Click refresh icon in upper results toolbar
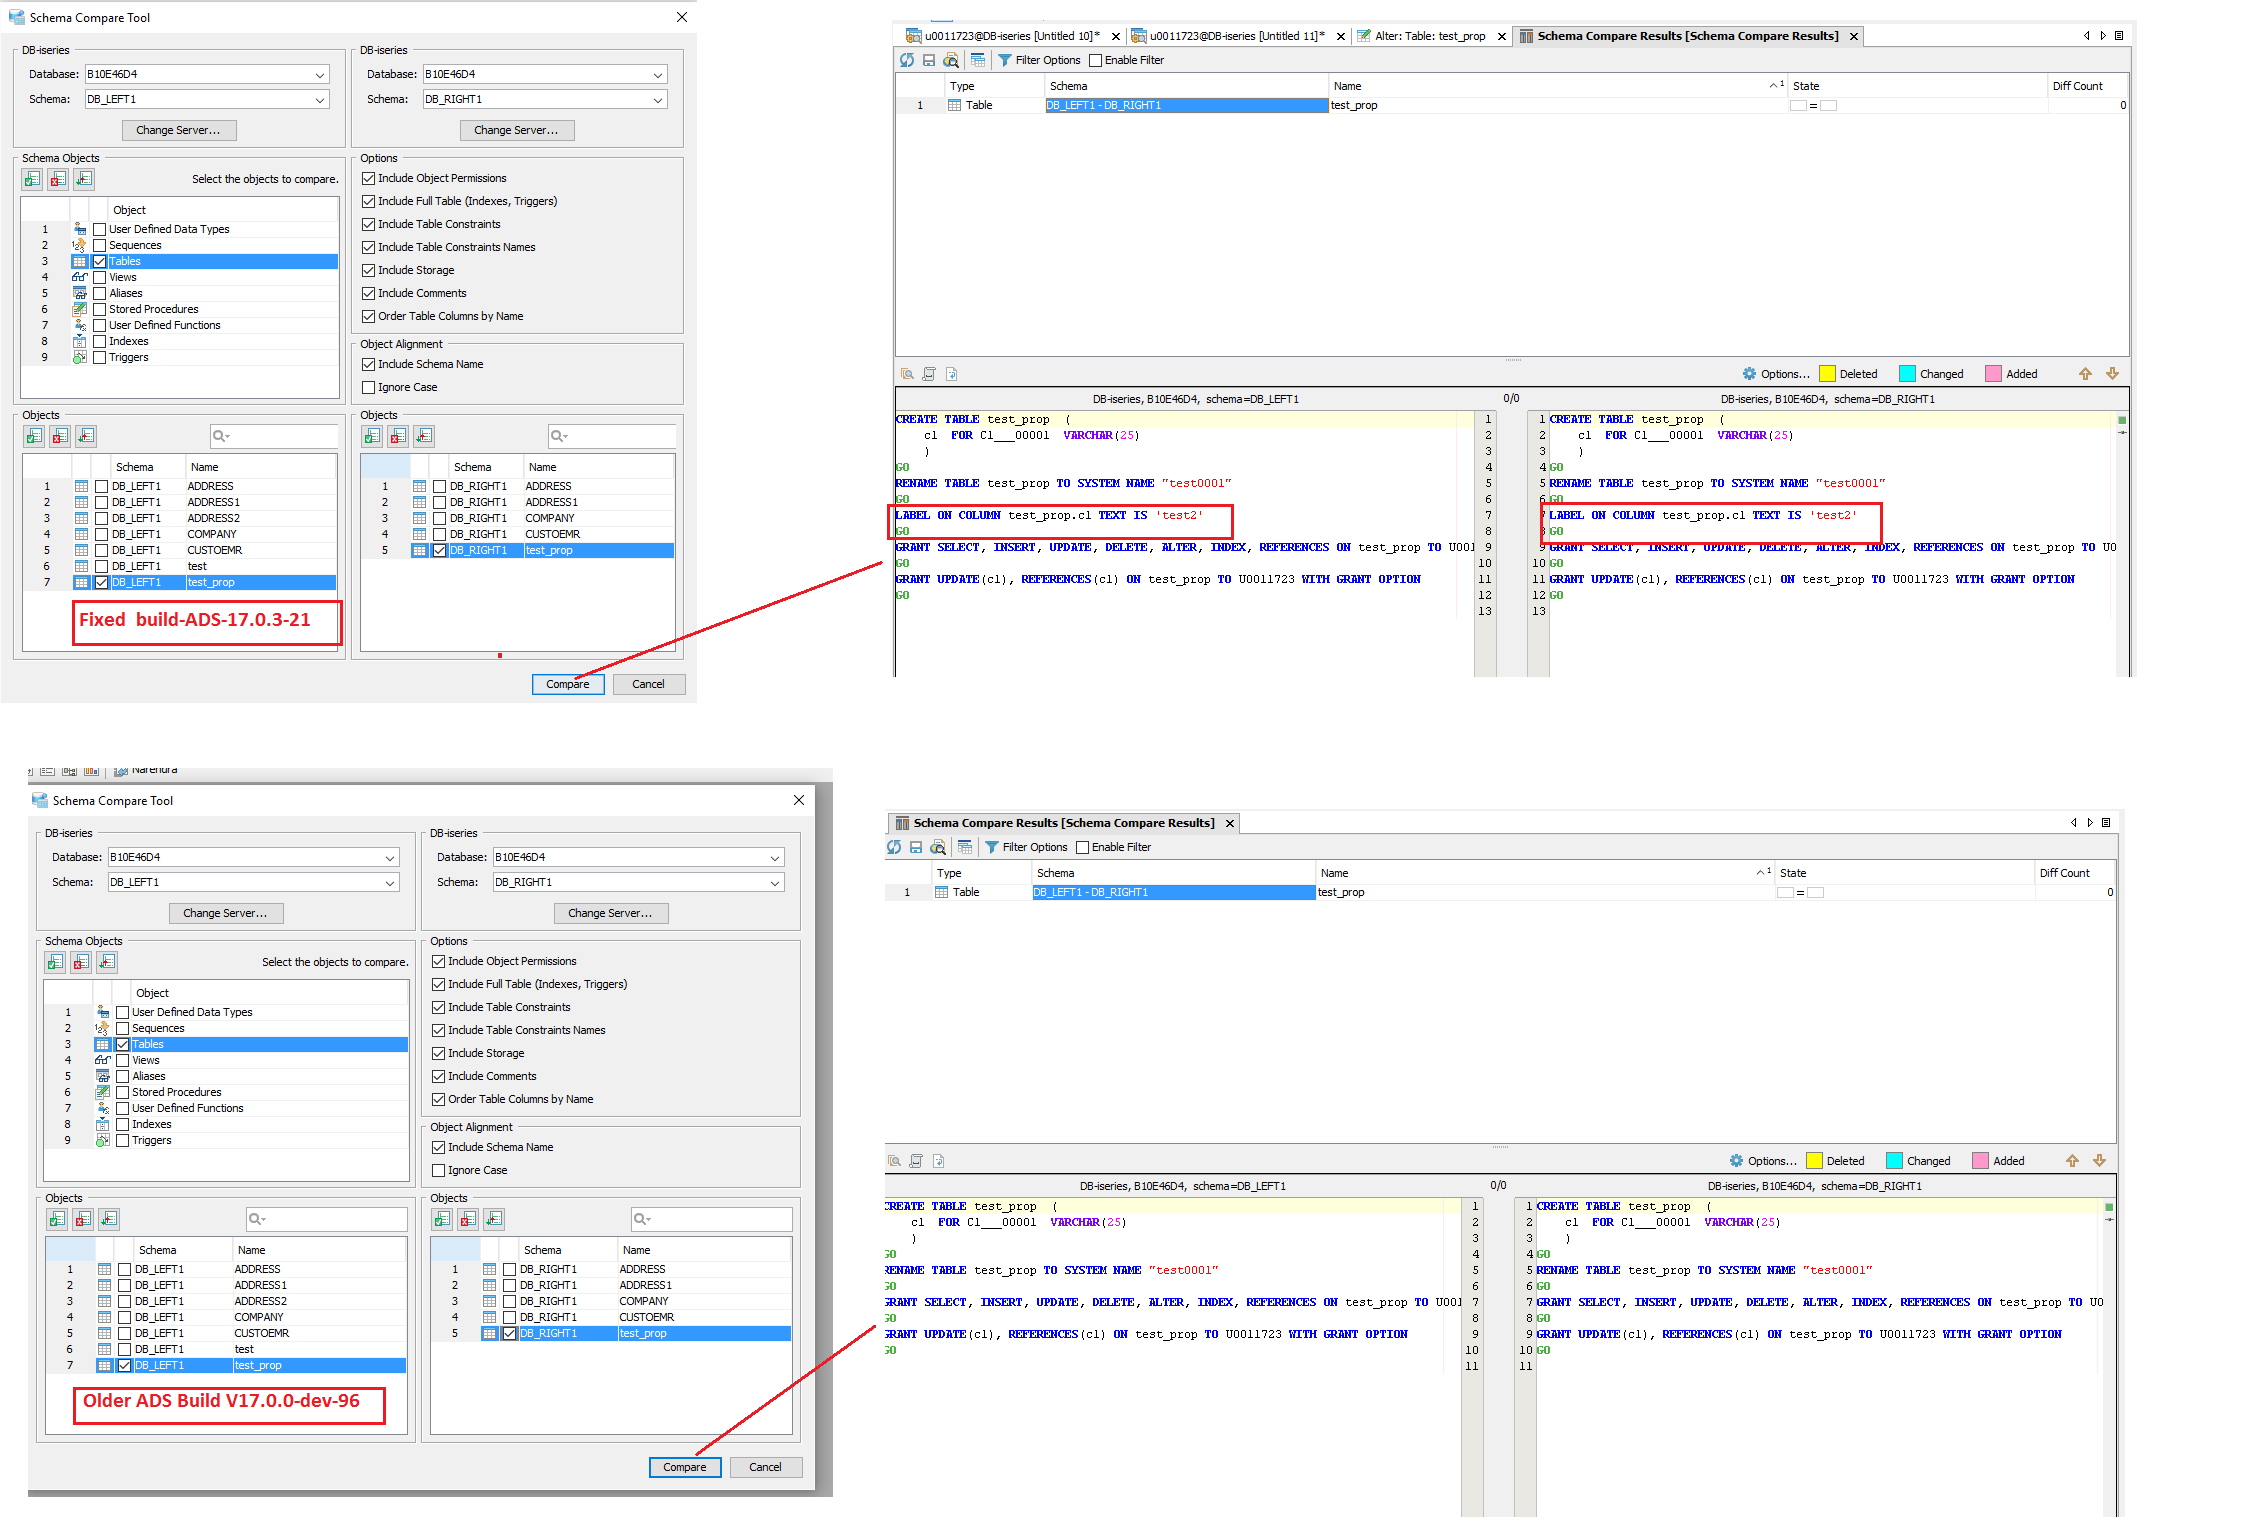 click(x=907, y=60)
